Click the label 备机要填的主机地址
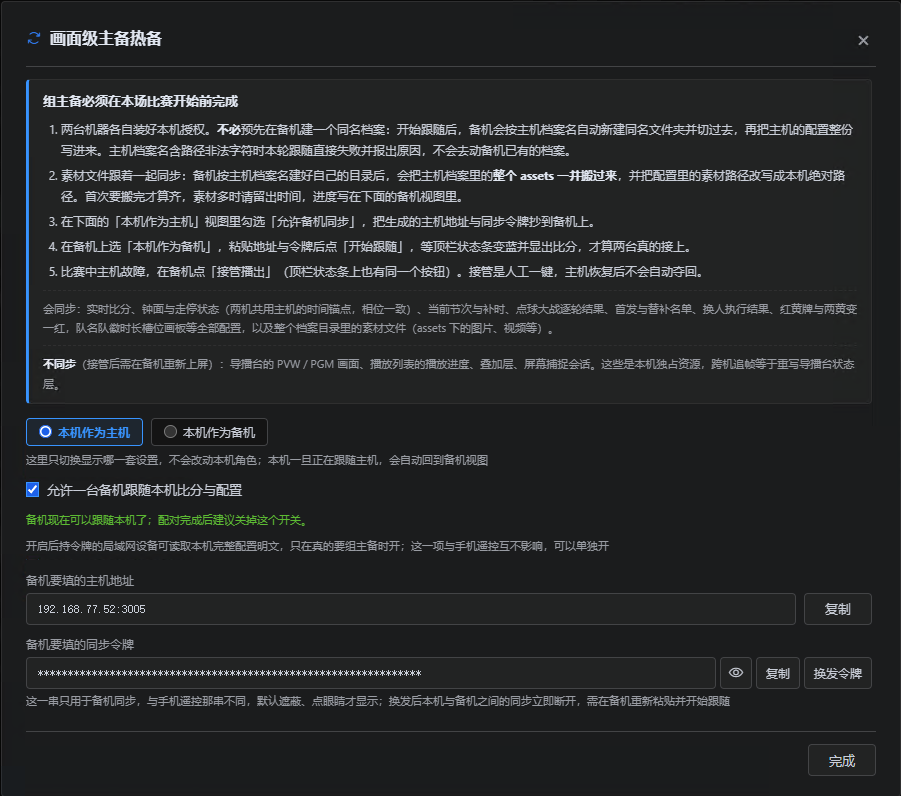The image size is (901, 796). 80,581
